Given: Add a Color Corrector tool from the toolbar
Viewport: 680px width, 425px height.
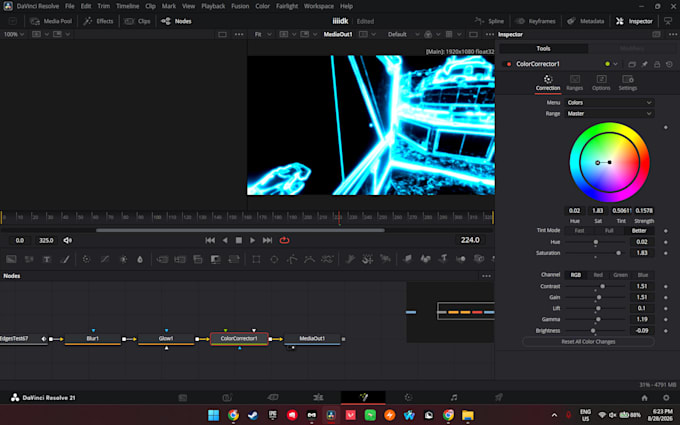Looking at the screenshot, I should [x=86, y=259].
